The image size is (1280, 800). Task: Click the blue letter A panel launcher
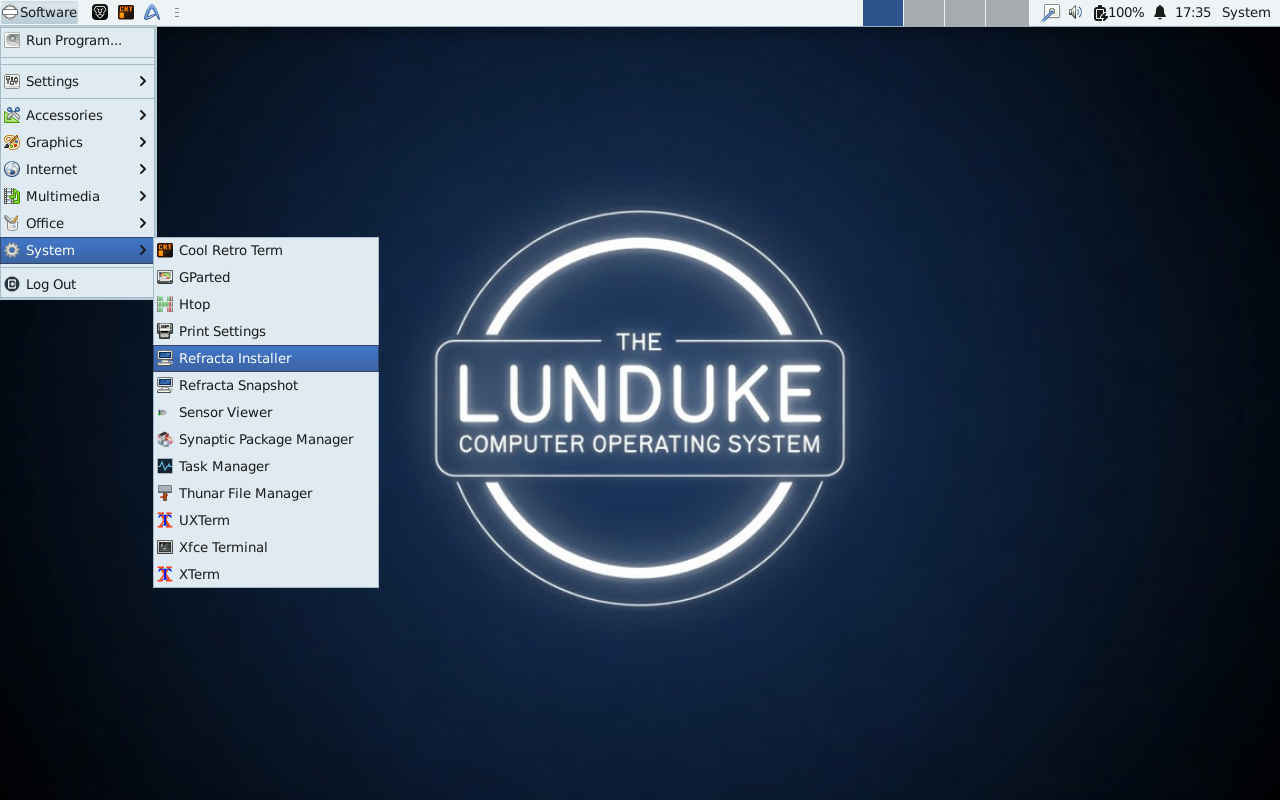[x=152, y=13]
